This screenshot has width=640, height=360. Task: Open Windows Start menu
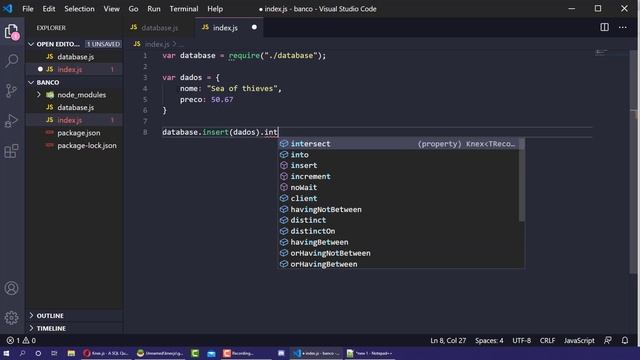[x=6, y=353]
